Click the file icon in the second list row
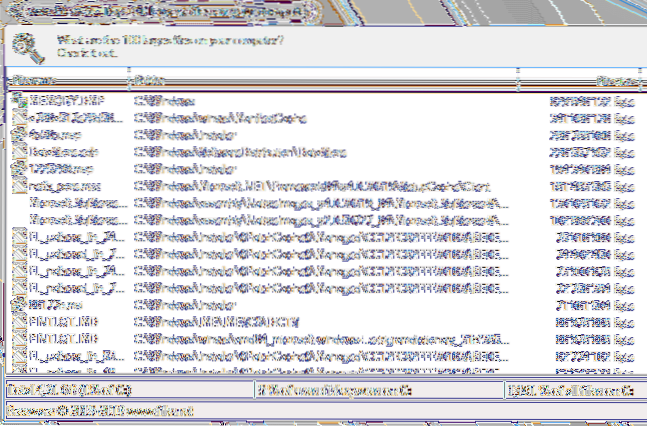The width and height of the screenshot is (647, 426). click(x=18, y=118)
